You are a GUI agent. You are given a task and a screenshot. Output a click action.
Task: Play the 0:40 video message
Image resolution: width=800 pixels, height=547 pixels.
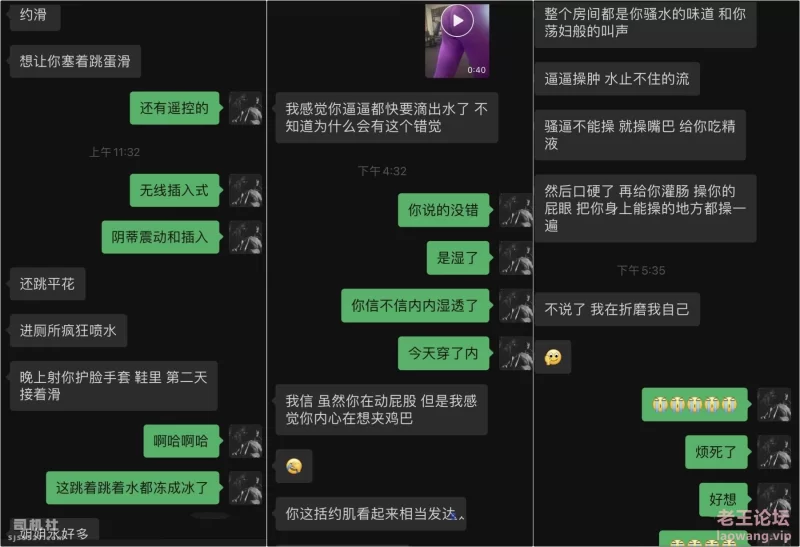pos(457,20)
